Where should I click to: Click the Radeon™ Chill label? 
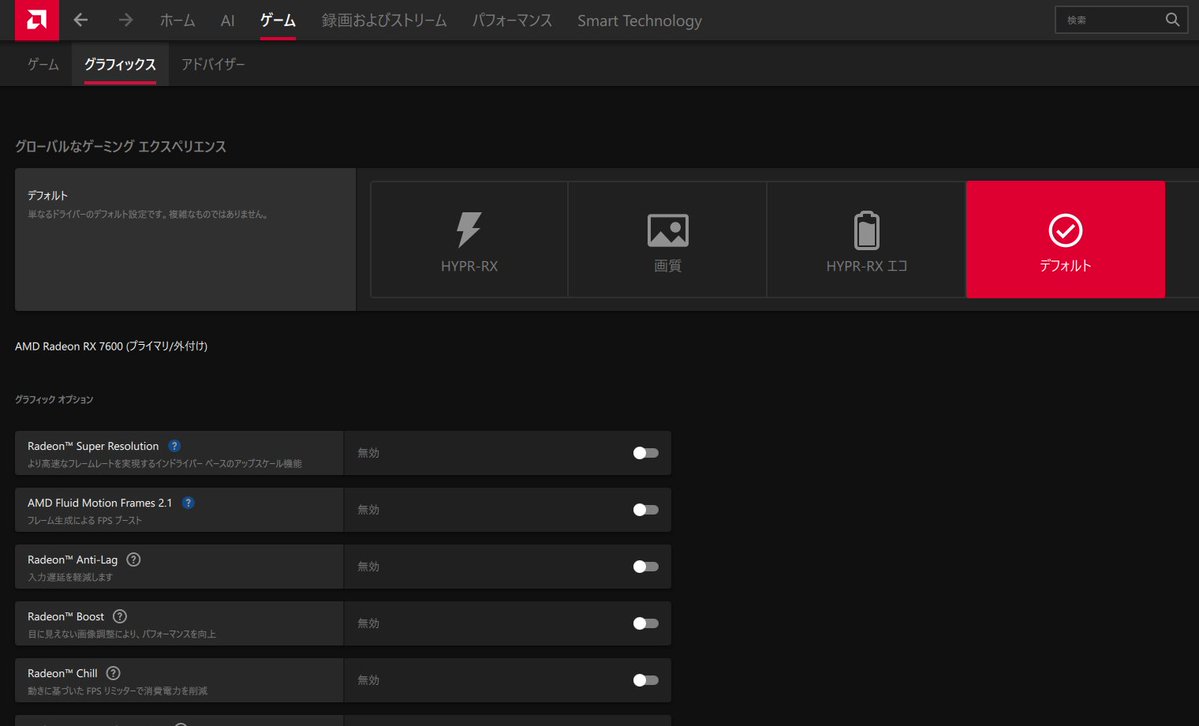point(63,673)
